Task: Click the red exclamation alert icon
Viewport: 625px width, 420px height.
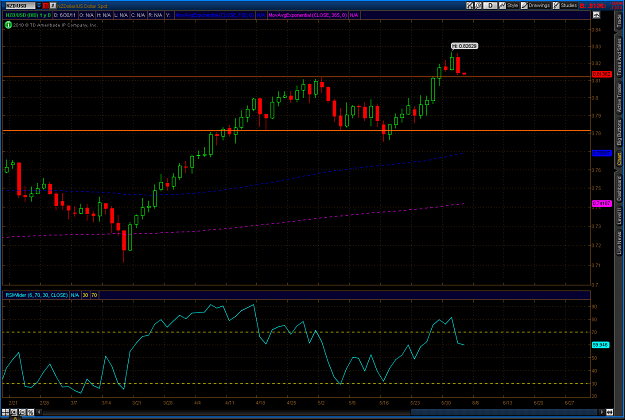Action: point(46,6)
